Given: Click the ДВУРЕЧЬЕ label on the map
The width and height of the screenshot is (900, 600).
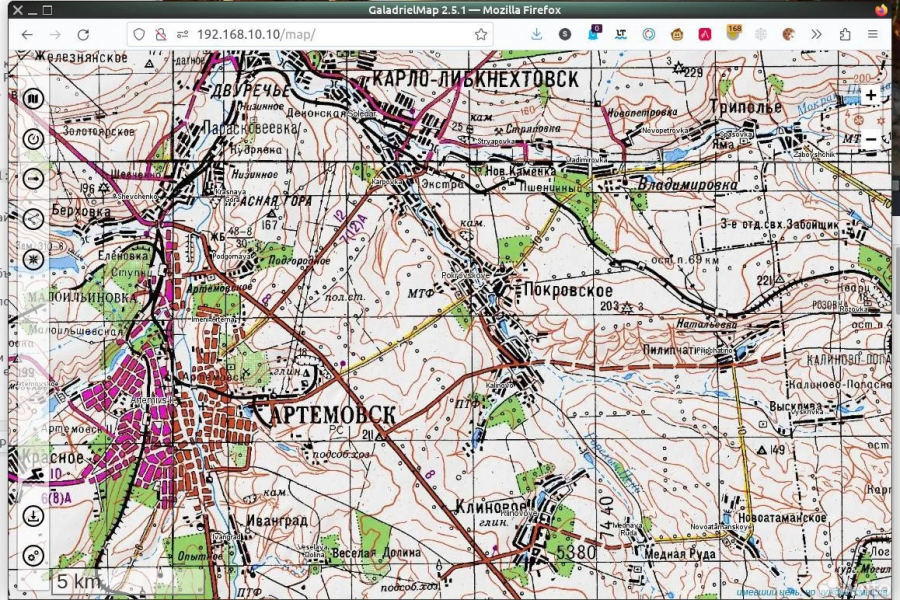Looking at the screenshot, I should pos(251,91).
